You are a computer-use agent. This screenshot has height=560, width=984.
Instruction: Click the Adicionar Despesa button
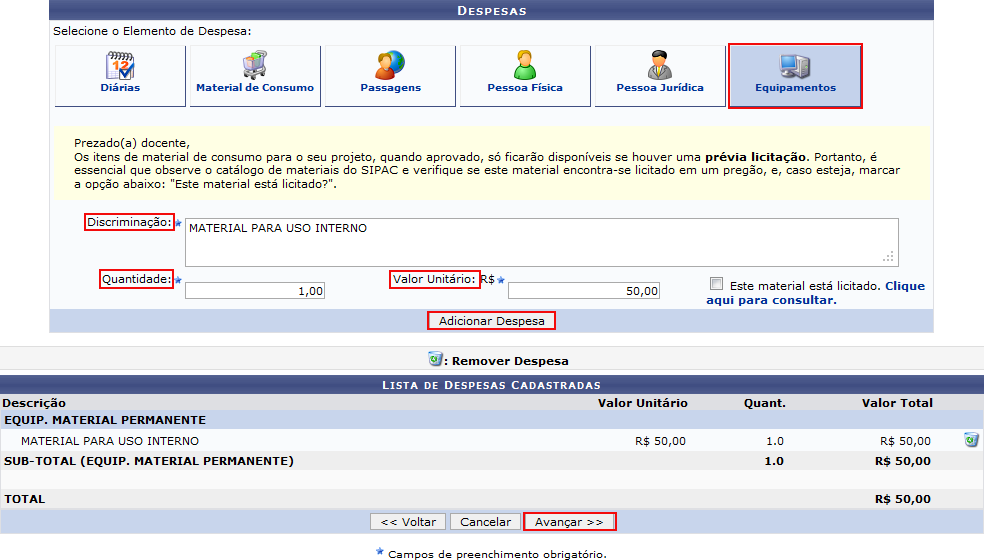point(491,321)
